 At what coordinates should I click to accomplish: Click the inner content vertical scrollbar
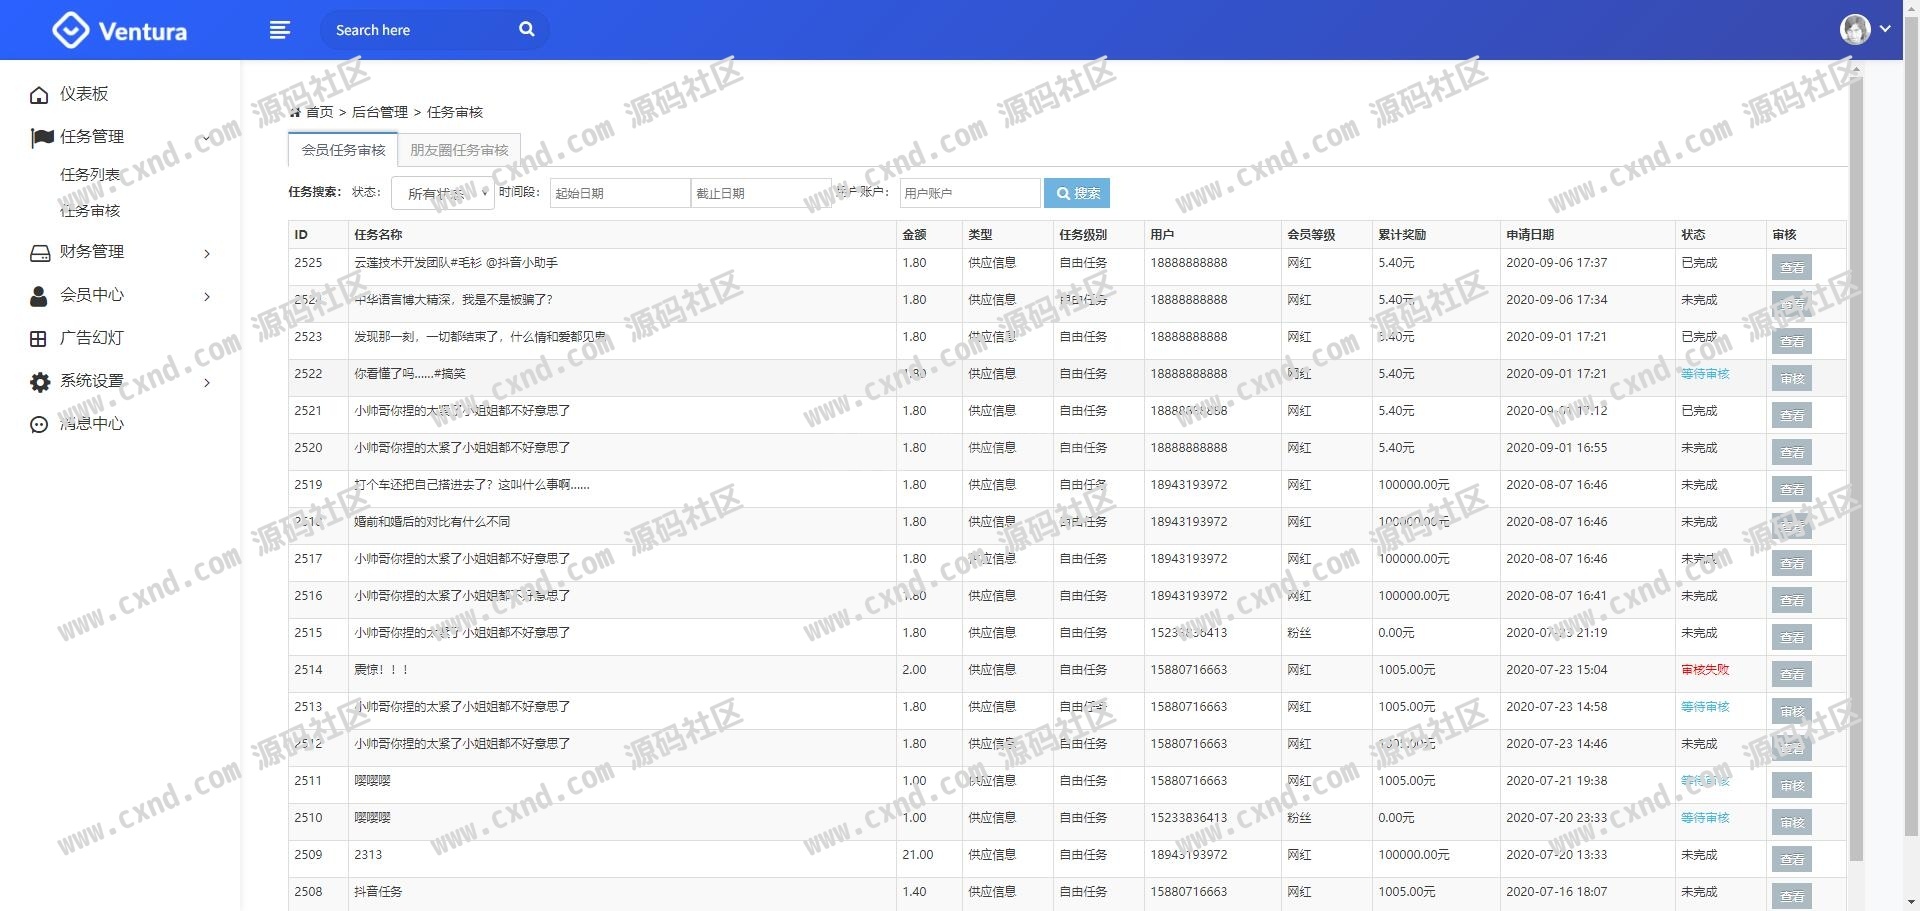tap(1856, 468)
